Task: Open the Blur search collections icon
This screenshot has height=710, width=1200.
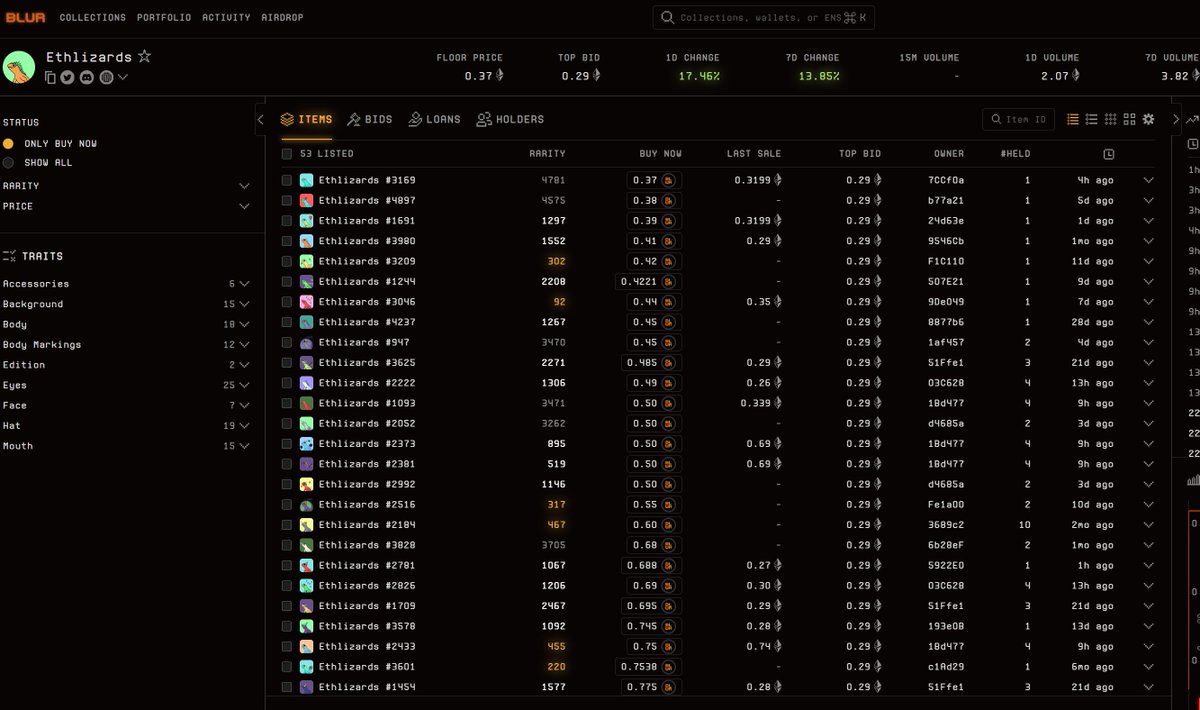Action: point(665,17)
